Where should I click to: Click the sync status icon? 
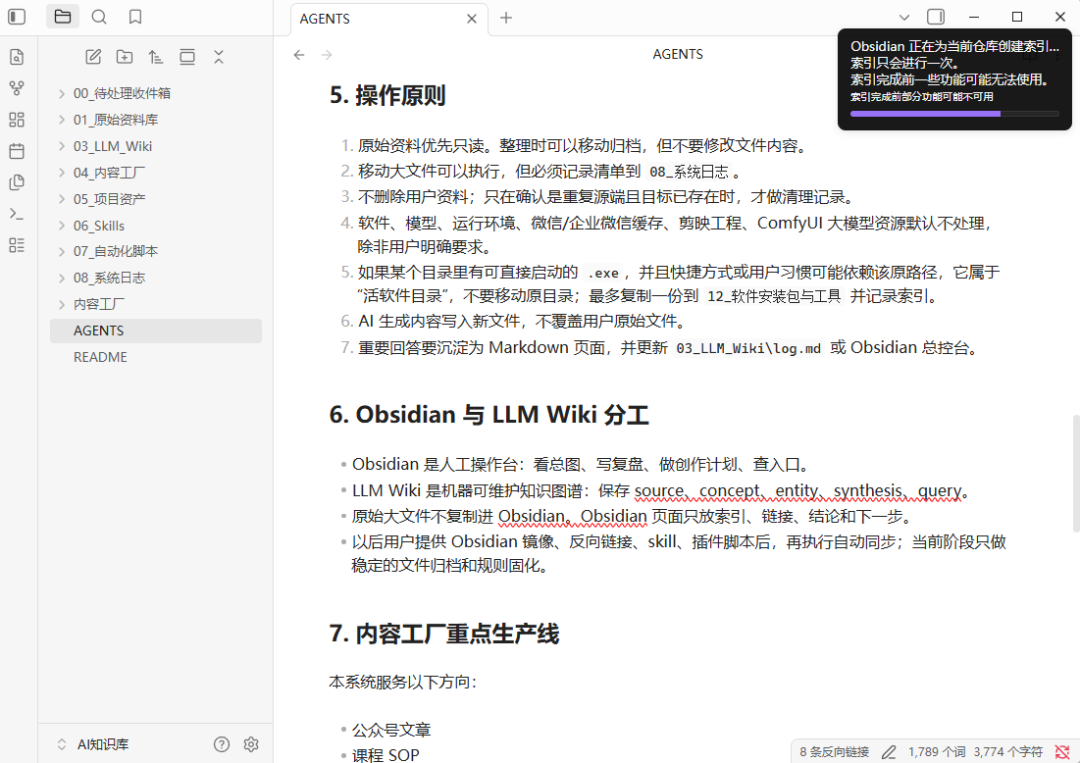[x=1063, y=752]
